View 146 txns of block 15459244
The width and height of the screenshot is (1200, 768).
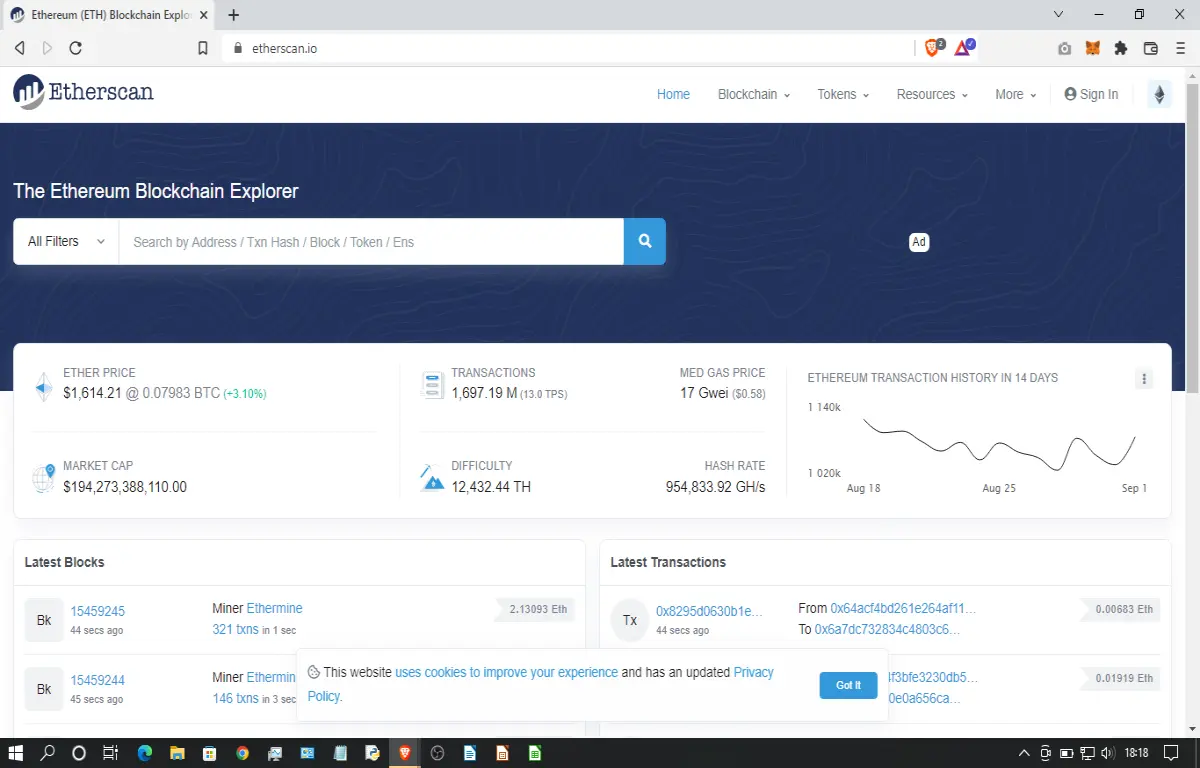(235, 698)
